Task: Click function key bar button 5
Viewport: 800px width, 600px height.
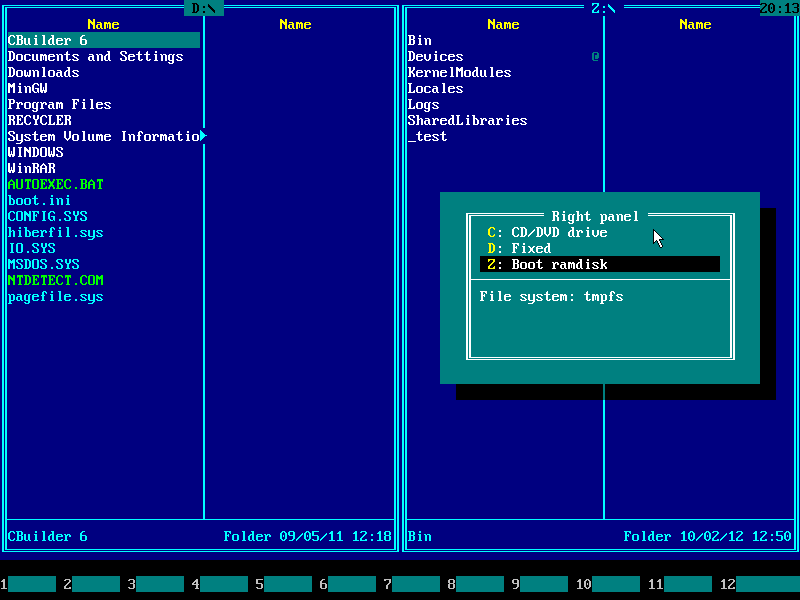Action: [284, 584]
